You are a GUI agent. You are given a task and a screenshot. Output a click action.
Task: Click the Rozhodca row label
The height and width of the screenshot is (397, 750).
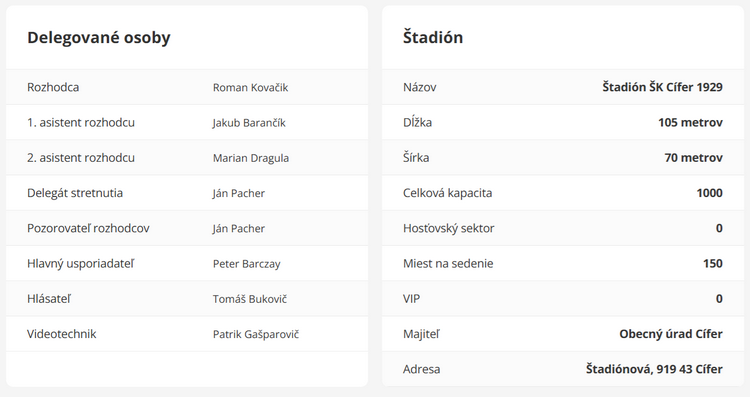coord(53,88)
